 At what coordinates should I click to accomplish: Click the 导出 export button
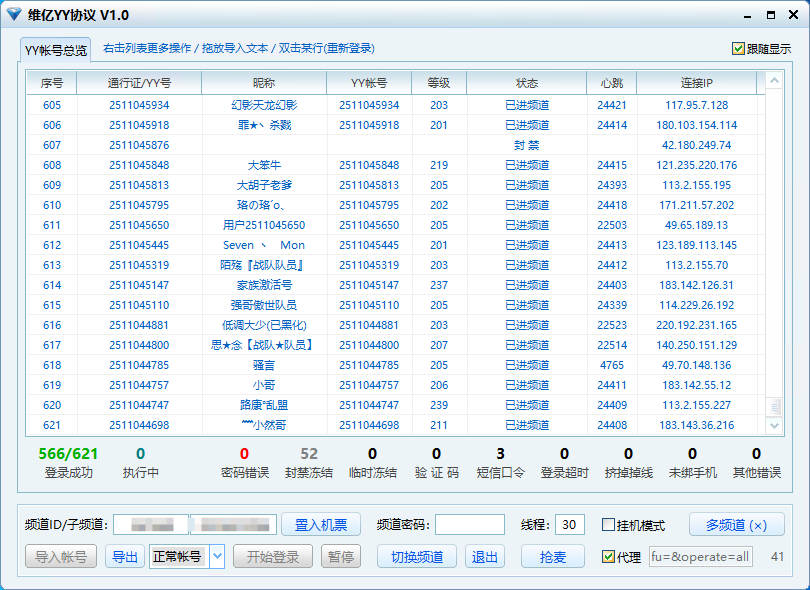pos(124,557)
